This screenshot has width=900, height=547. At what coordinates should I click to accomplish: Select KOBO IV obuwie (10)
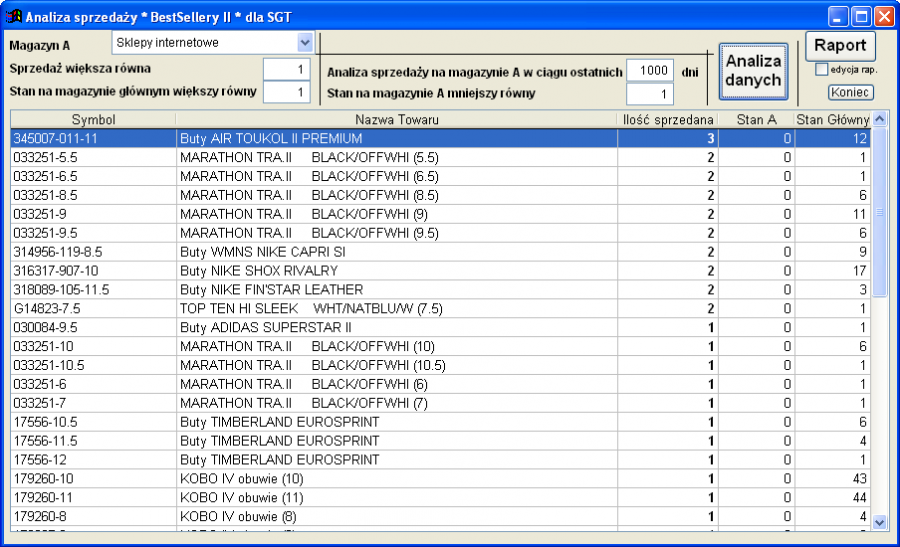pos(242,479)
